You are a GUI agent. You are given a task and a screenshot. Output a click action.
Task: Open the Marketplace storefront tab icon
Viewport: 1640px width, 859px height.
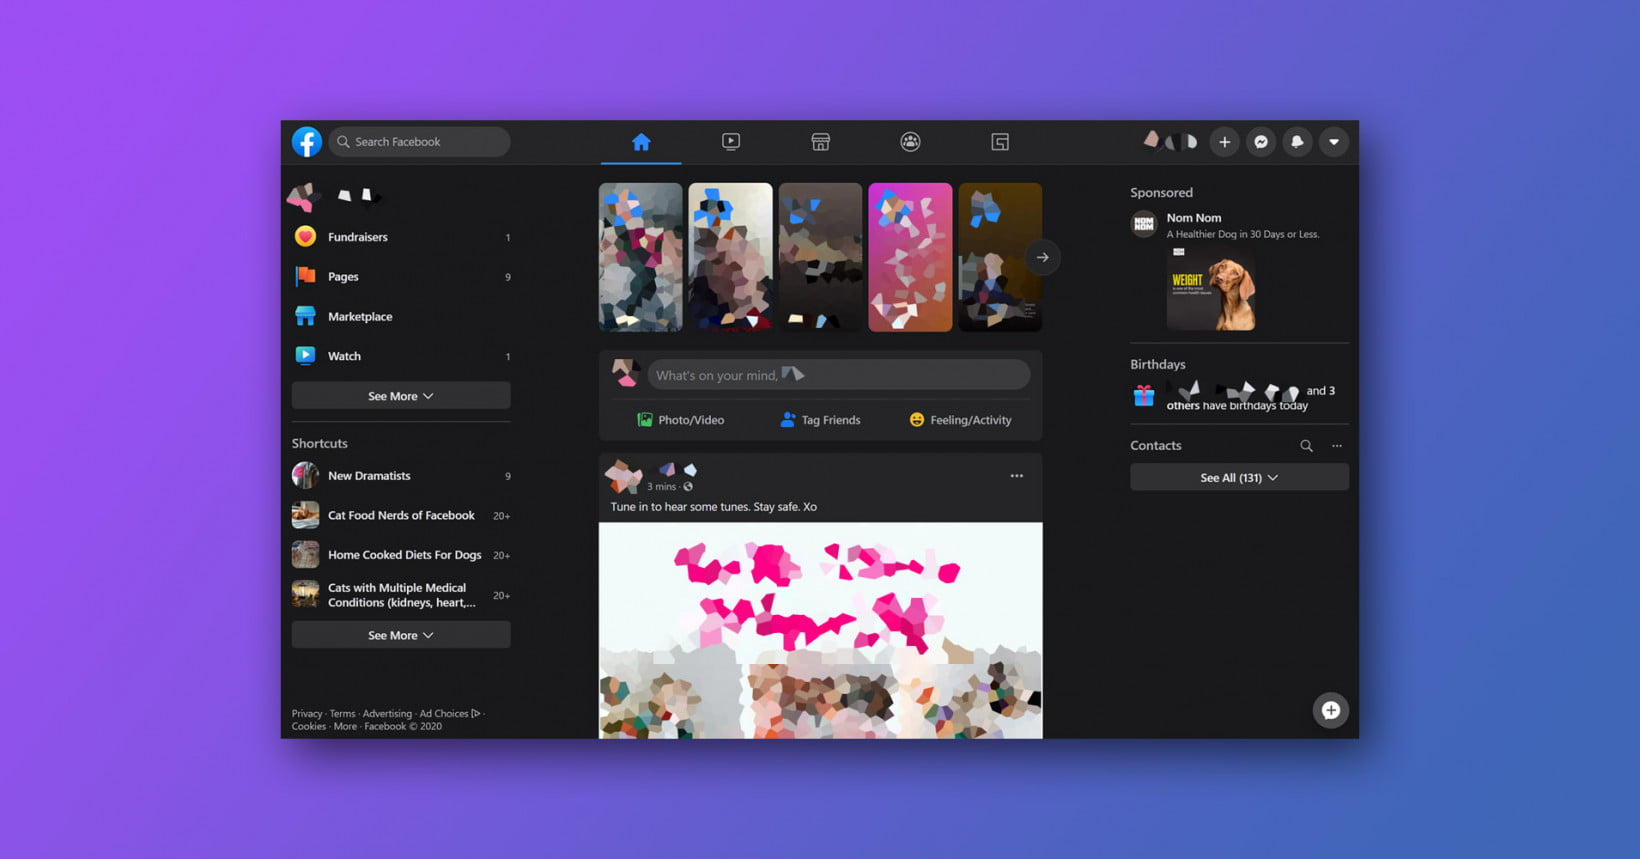tap(820, 142)
